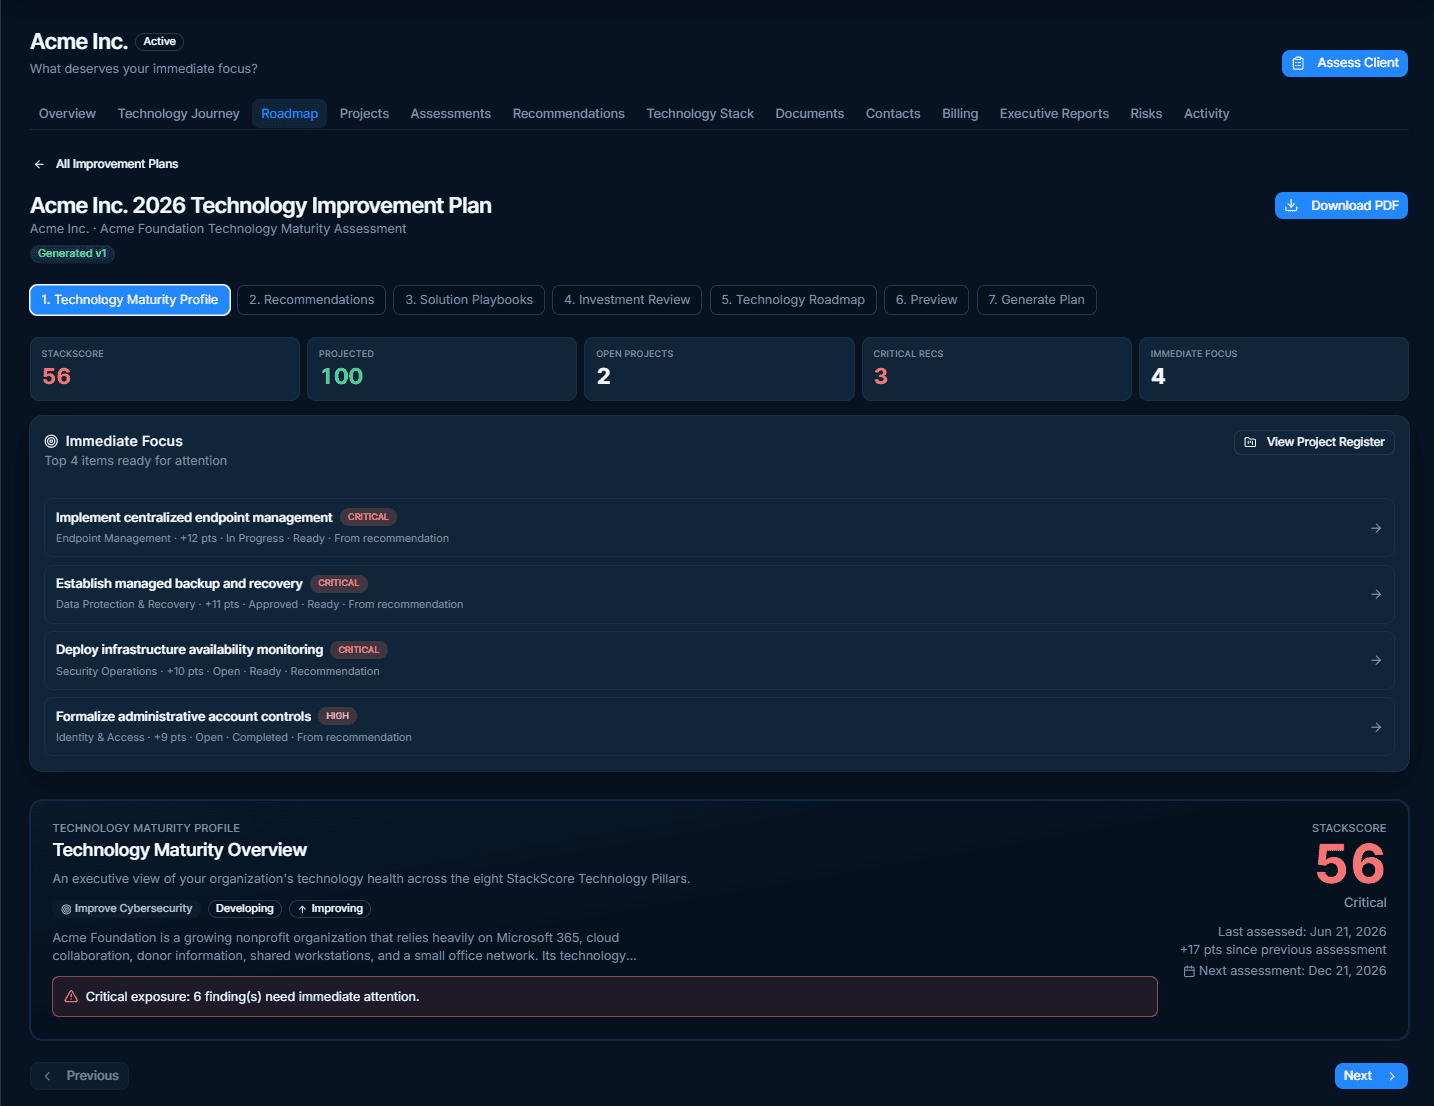The height and width of the screenshot is (1106, 1434).
Task: Click the Stackscore 56 stat card
Action: click(165, 369)
